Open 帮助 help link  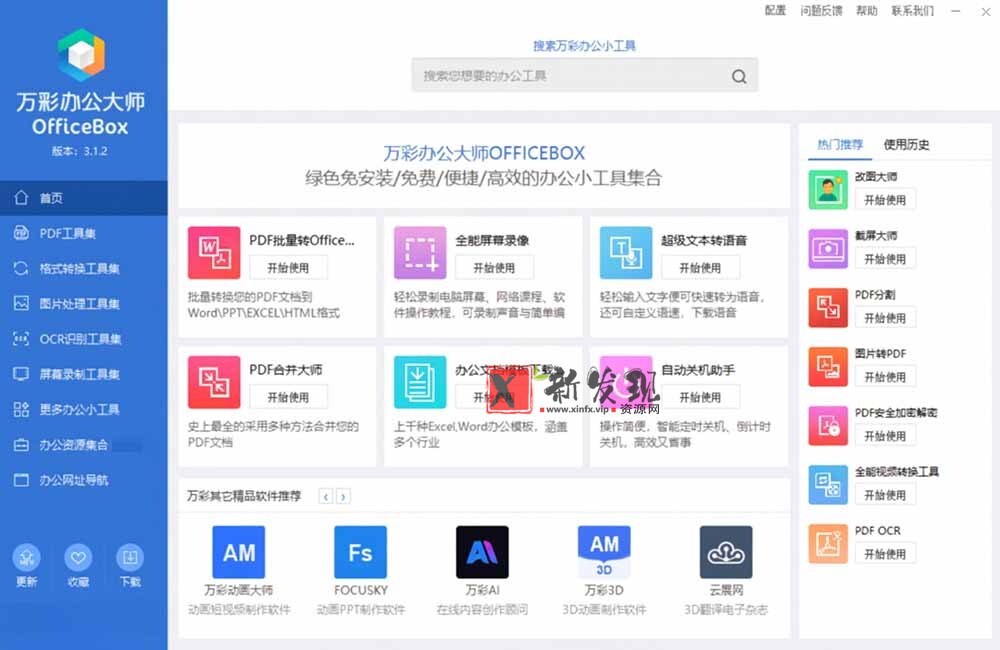click(866, 11)
